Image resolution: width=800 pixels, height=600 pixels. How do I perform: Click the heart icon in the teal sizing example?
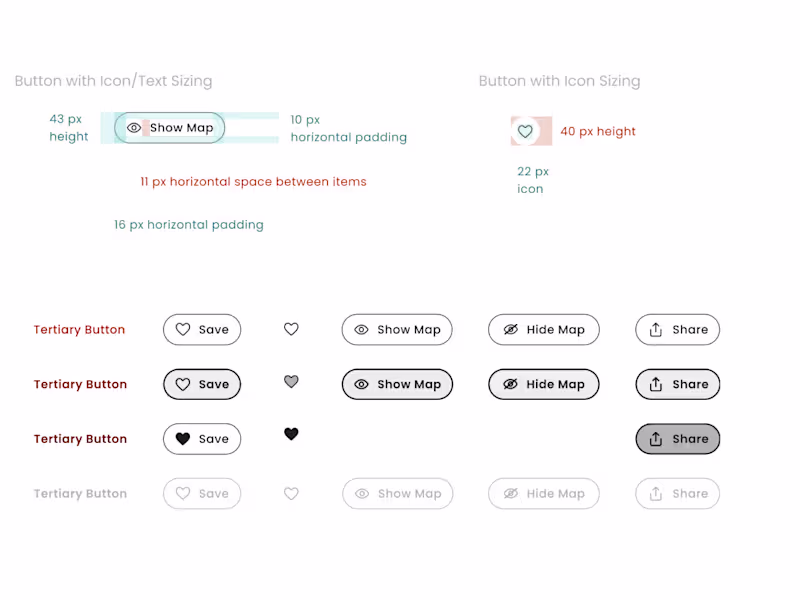point(525,131)
